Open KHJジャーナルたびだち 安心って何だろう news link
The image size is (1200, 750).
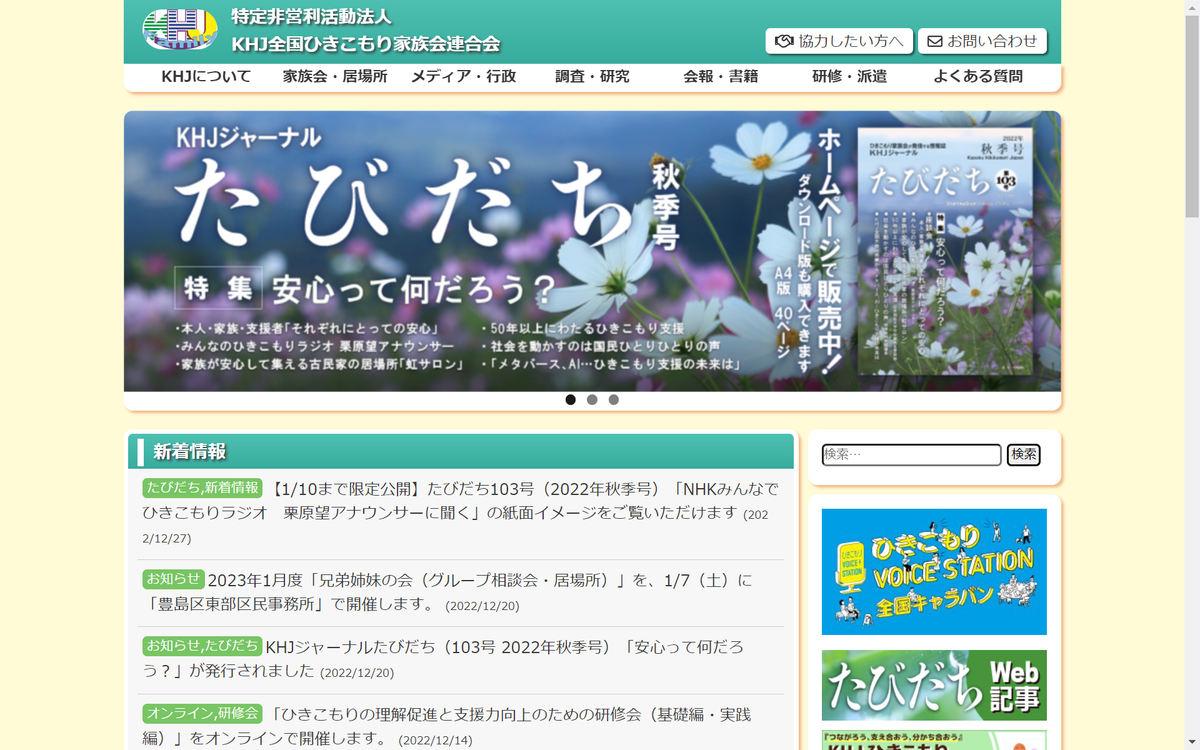[x=443, y=659]
